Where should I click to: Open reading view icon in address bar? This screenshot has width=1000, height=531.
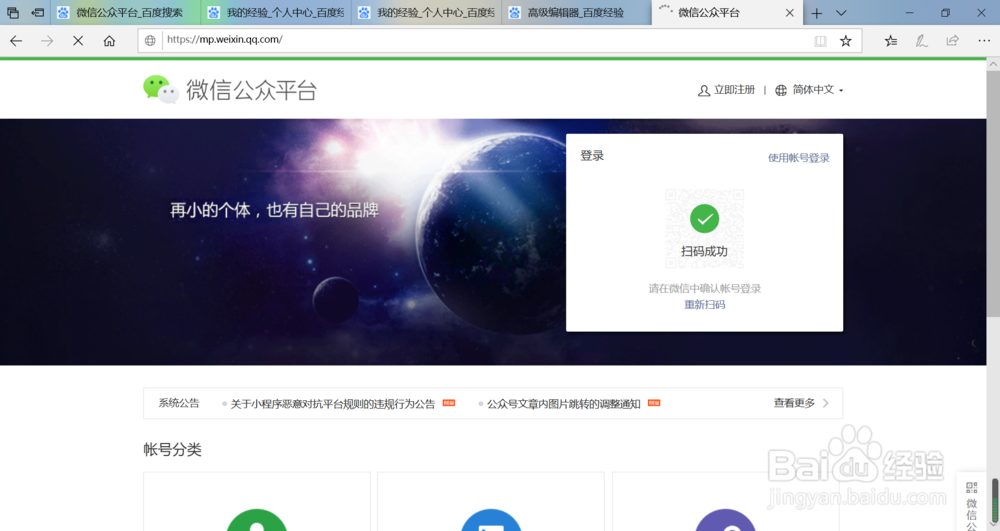click(x=820, y=41)
